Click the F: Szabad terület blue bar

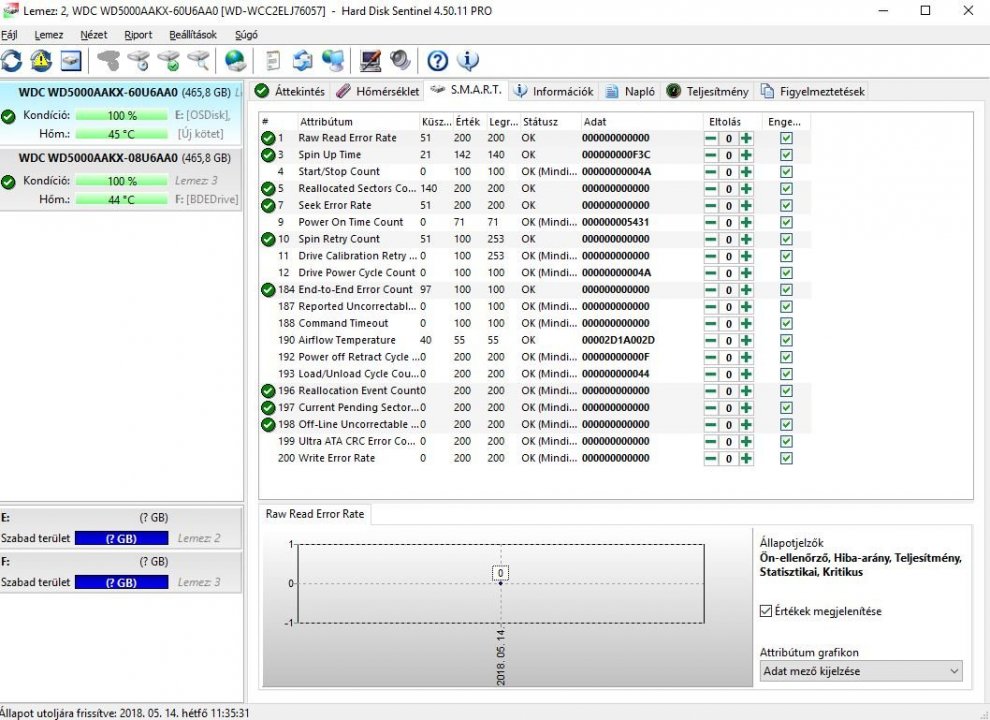tap(121, 582)
